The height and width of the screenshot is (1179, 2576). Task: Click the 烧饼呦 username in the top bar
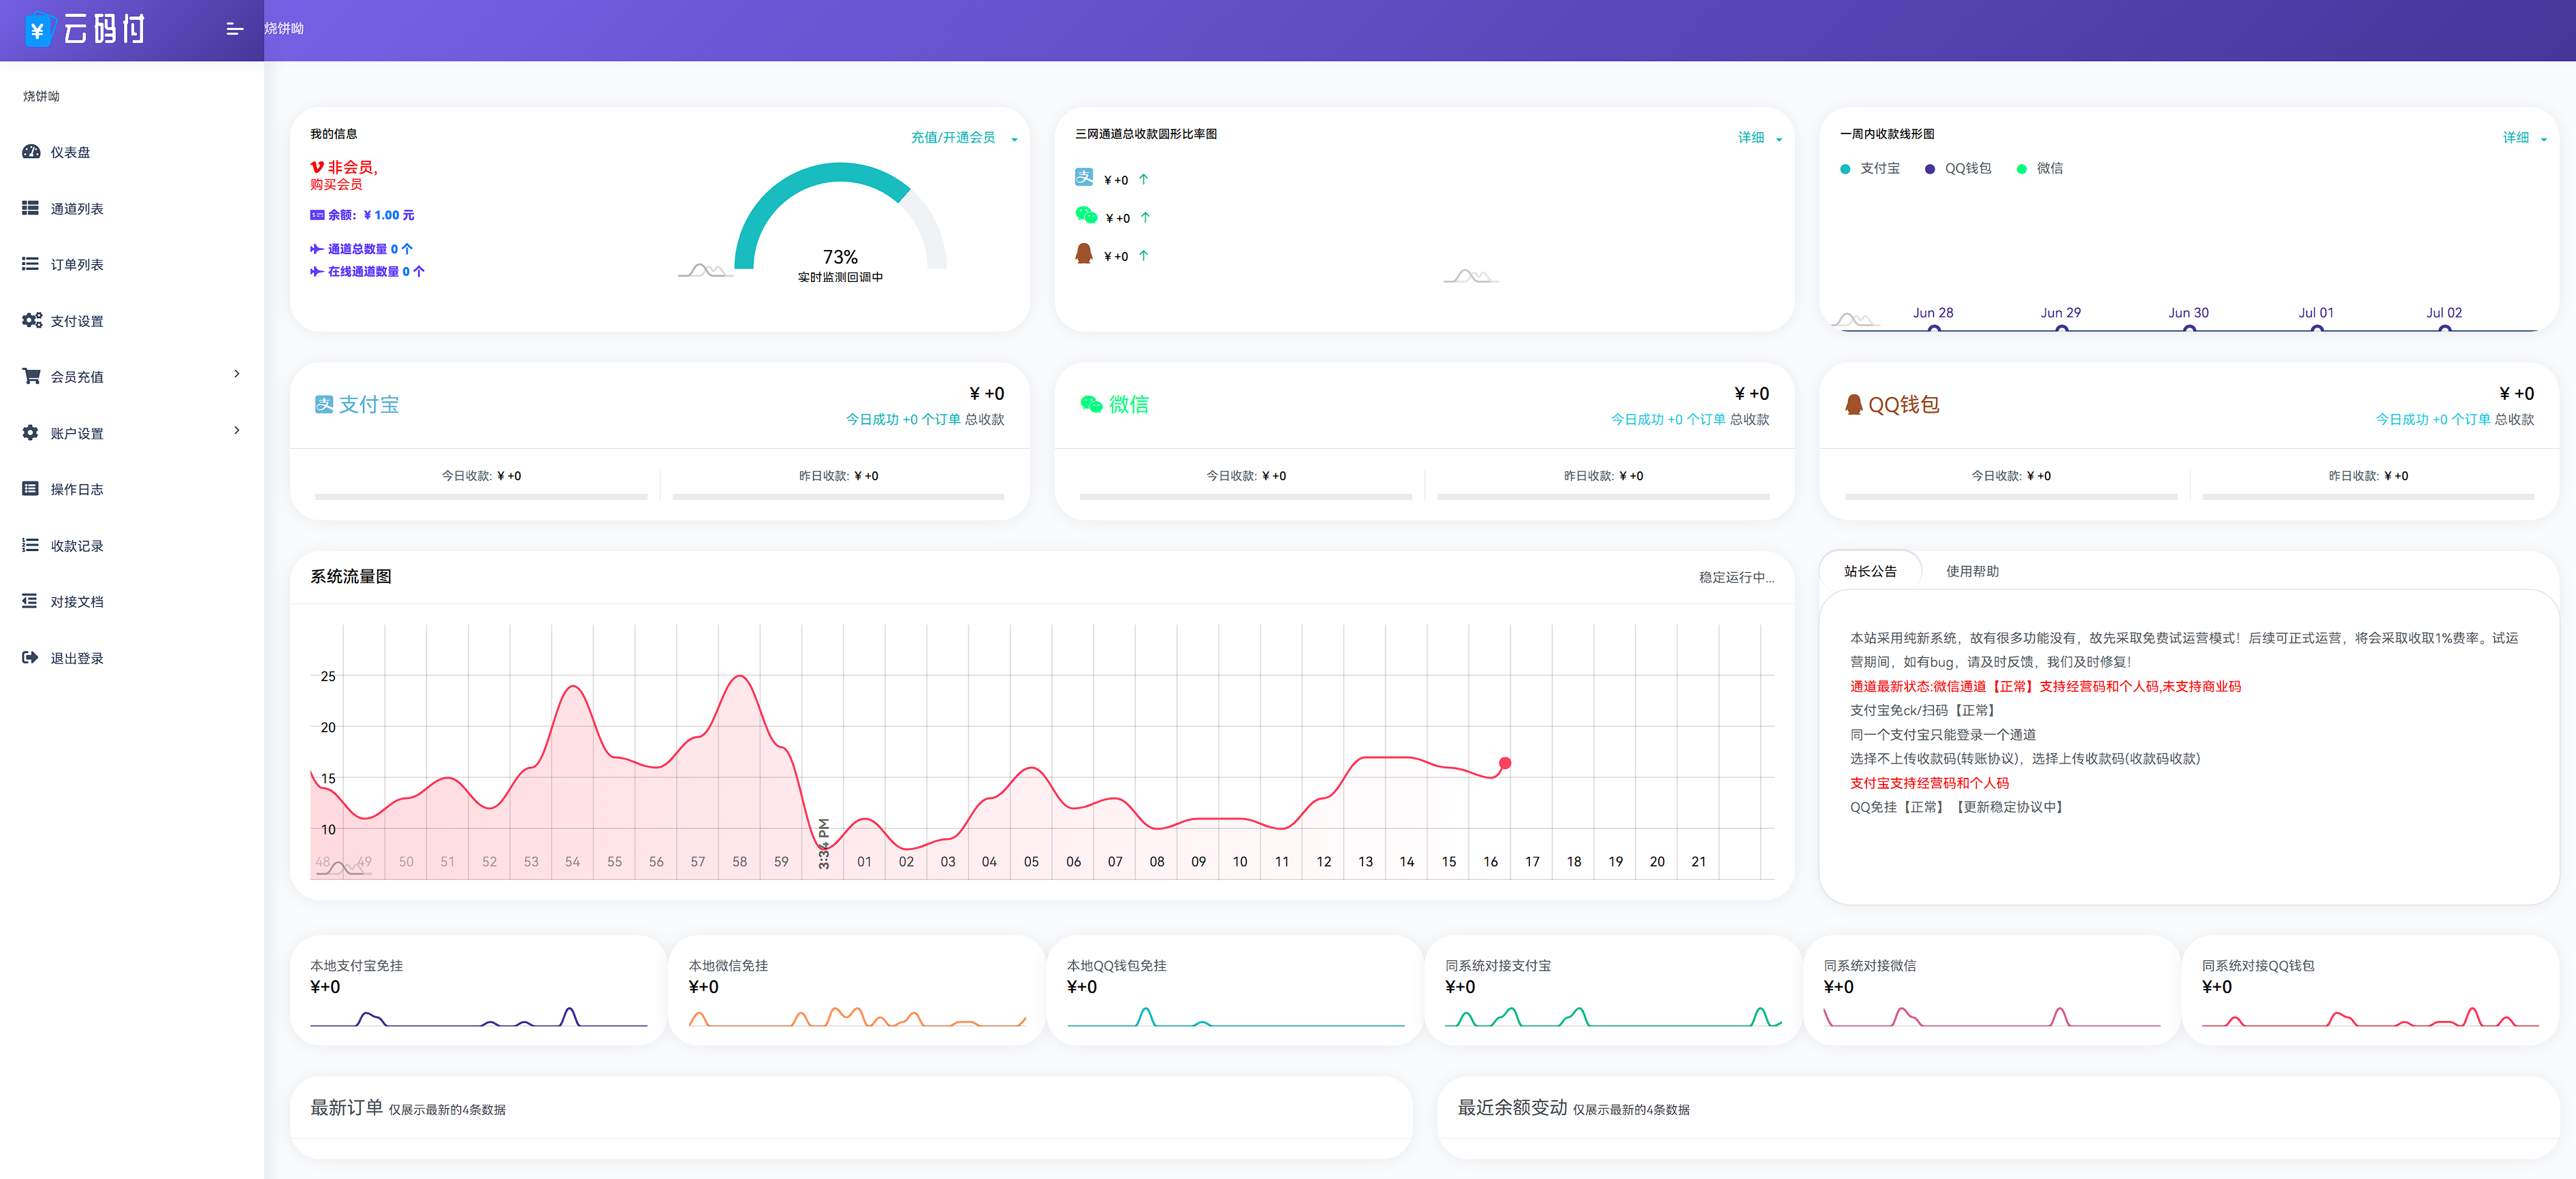point(284,29)
